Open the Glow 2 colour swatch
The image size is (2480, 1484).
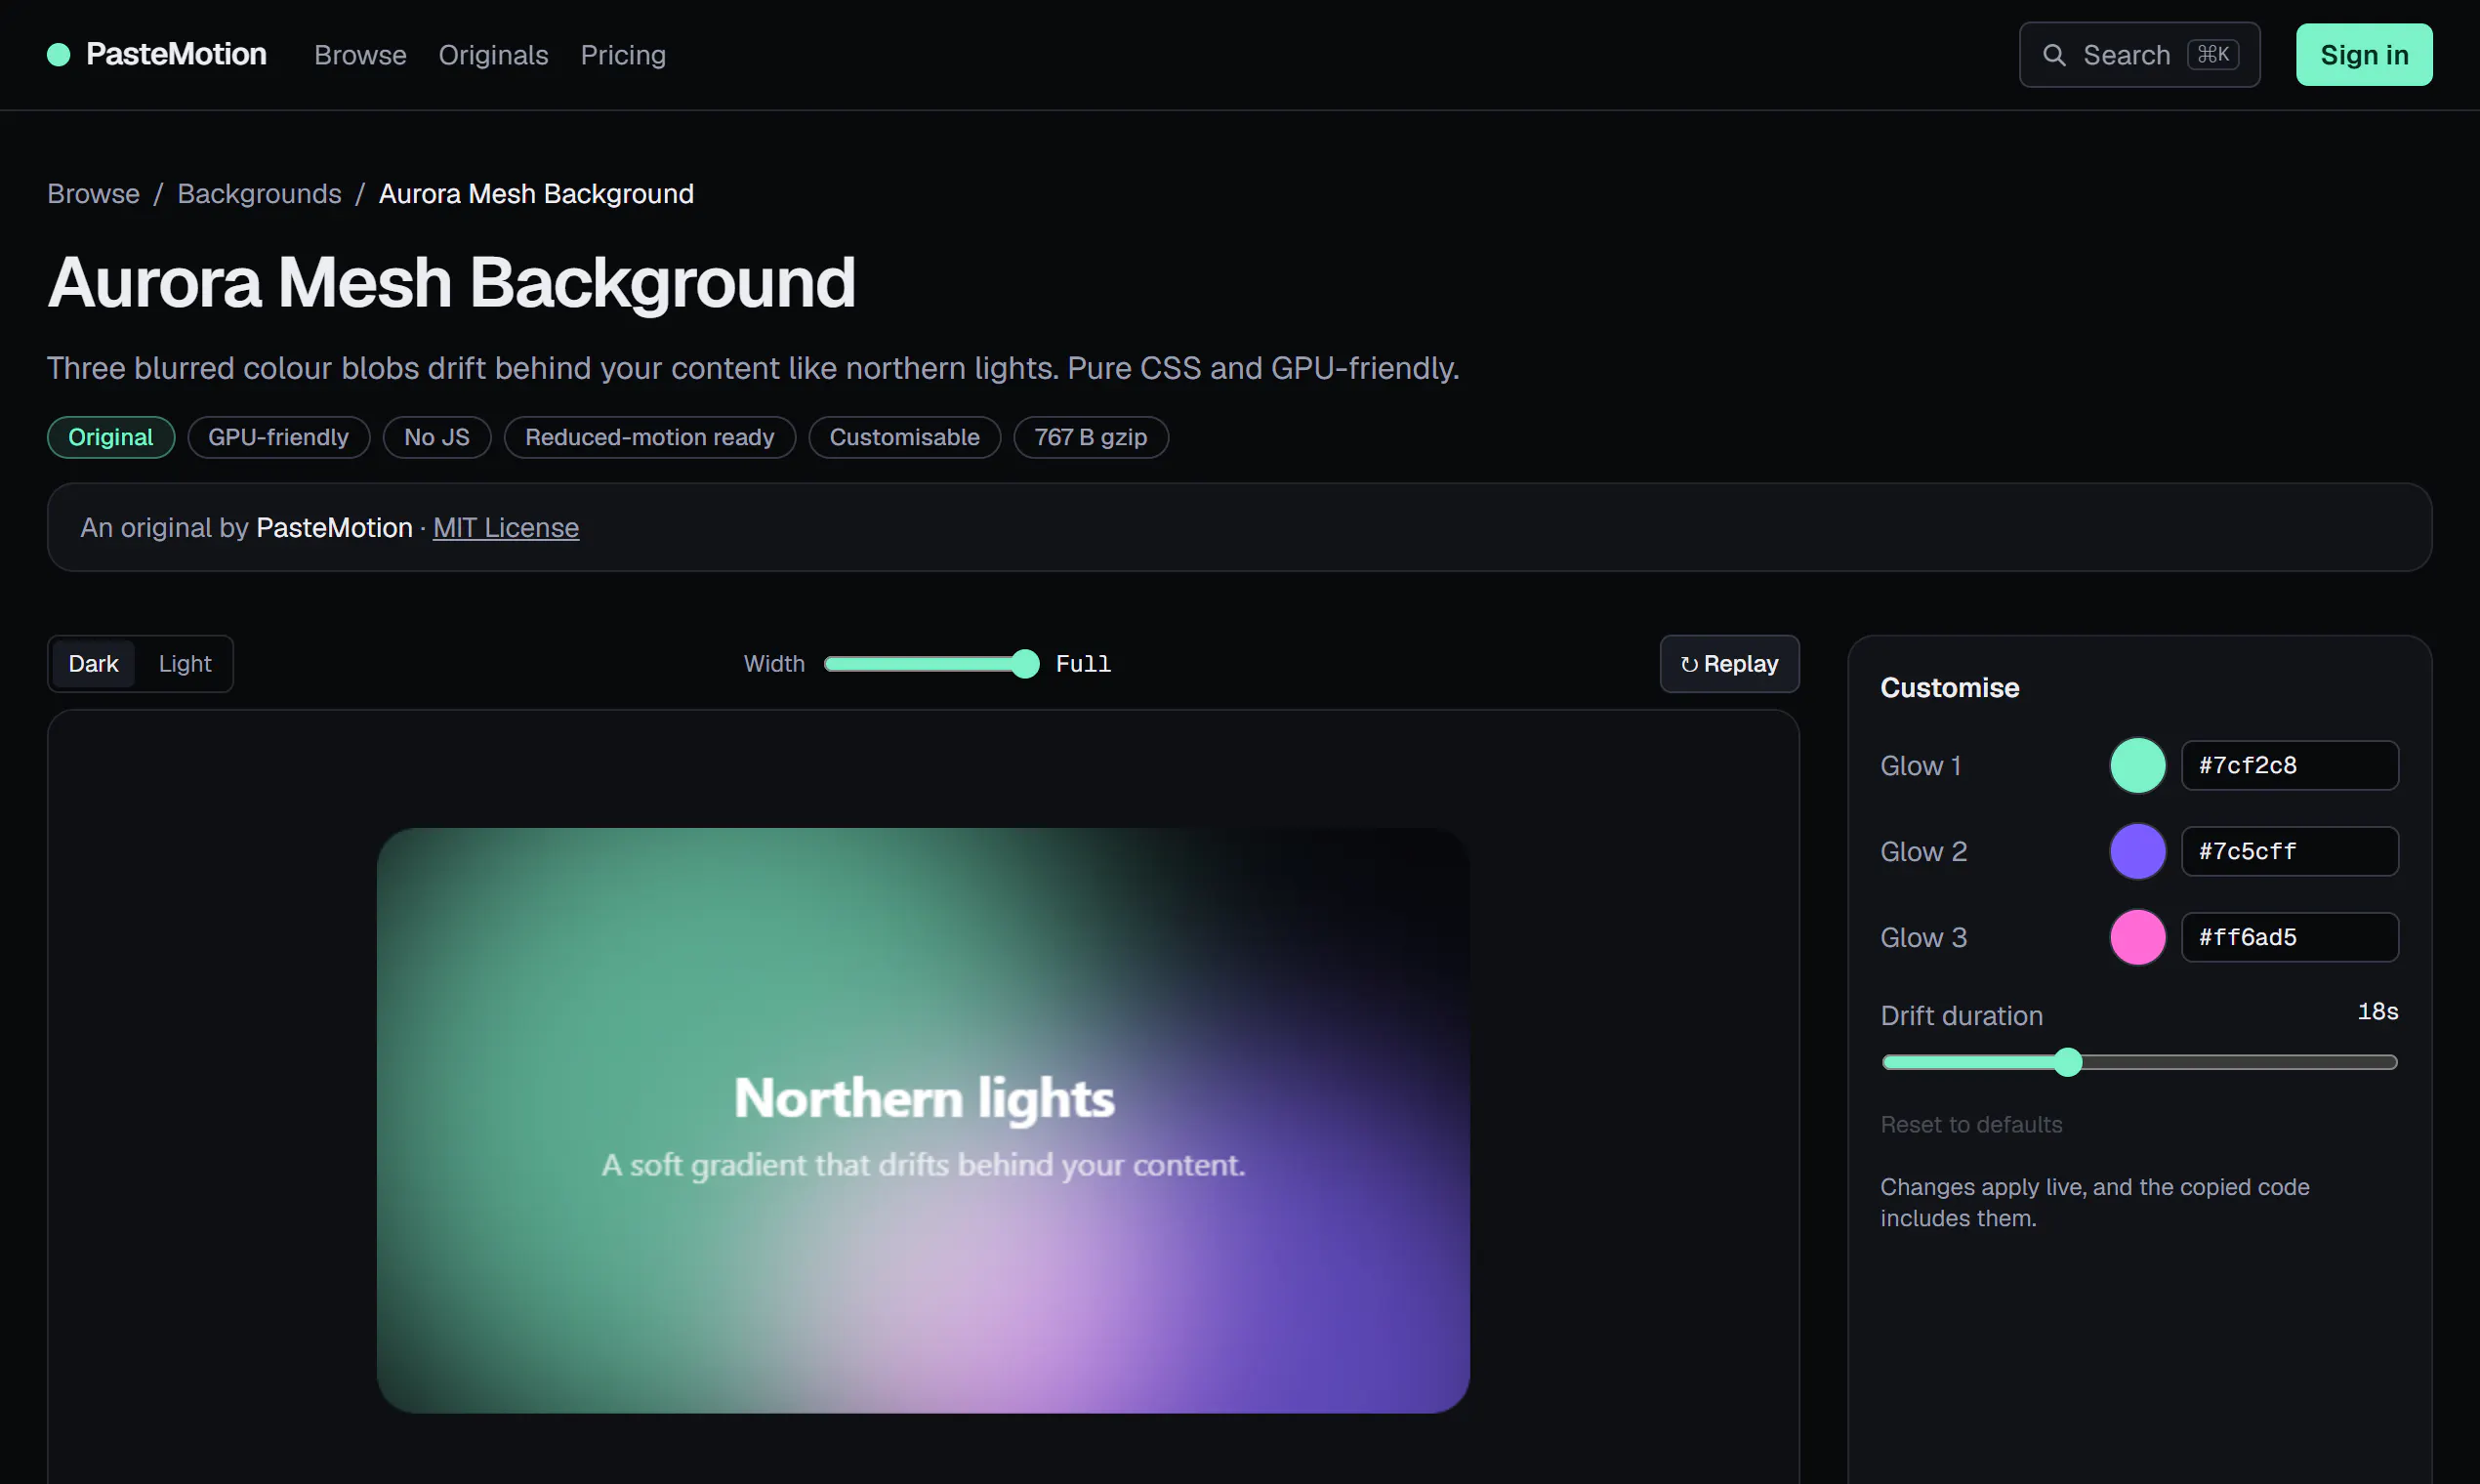[2137, 851]
